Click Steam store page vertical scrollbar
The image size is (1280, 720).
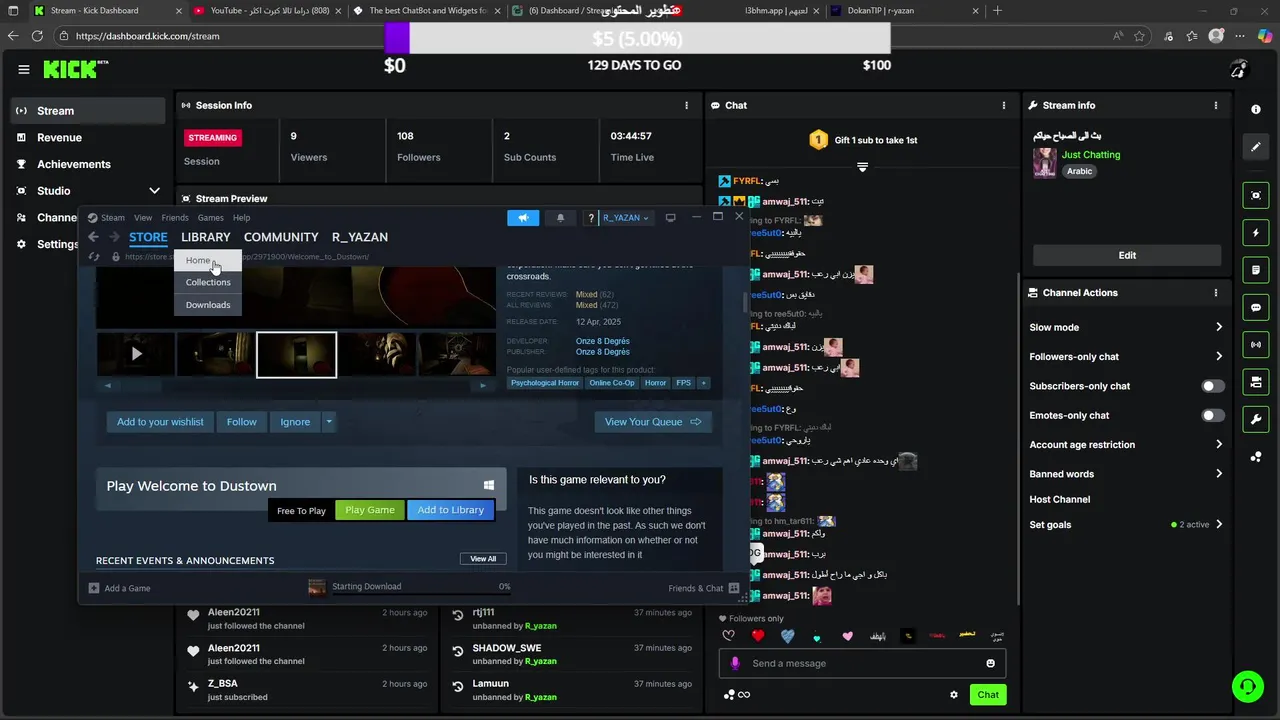744,303
